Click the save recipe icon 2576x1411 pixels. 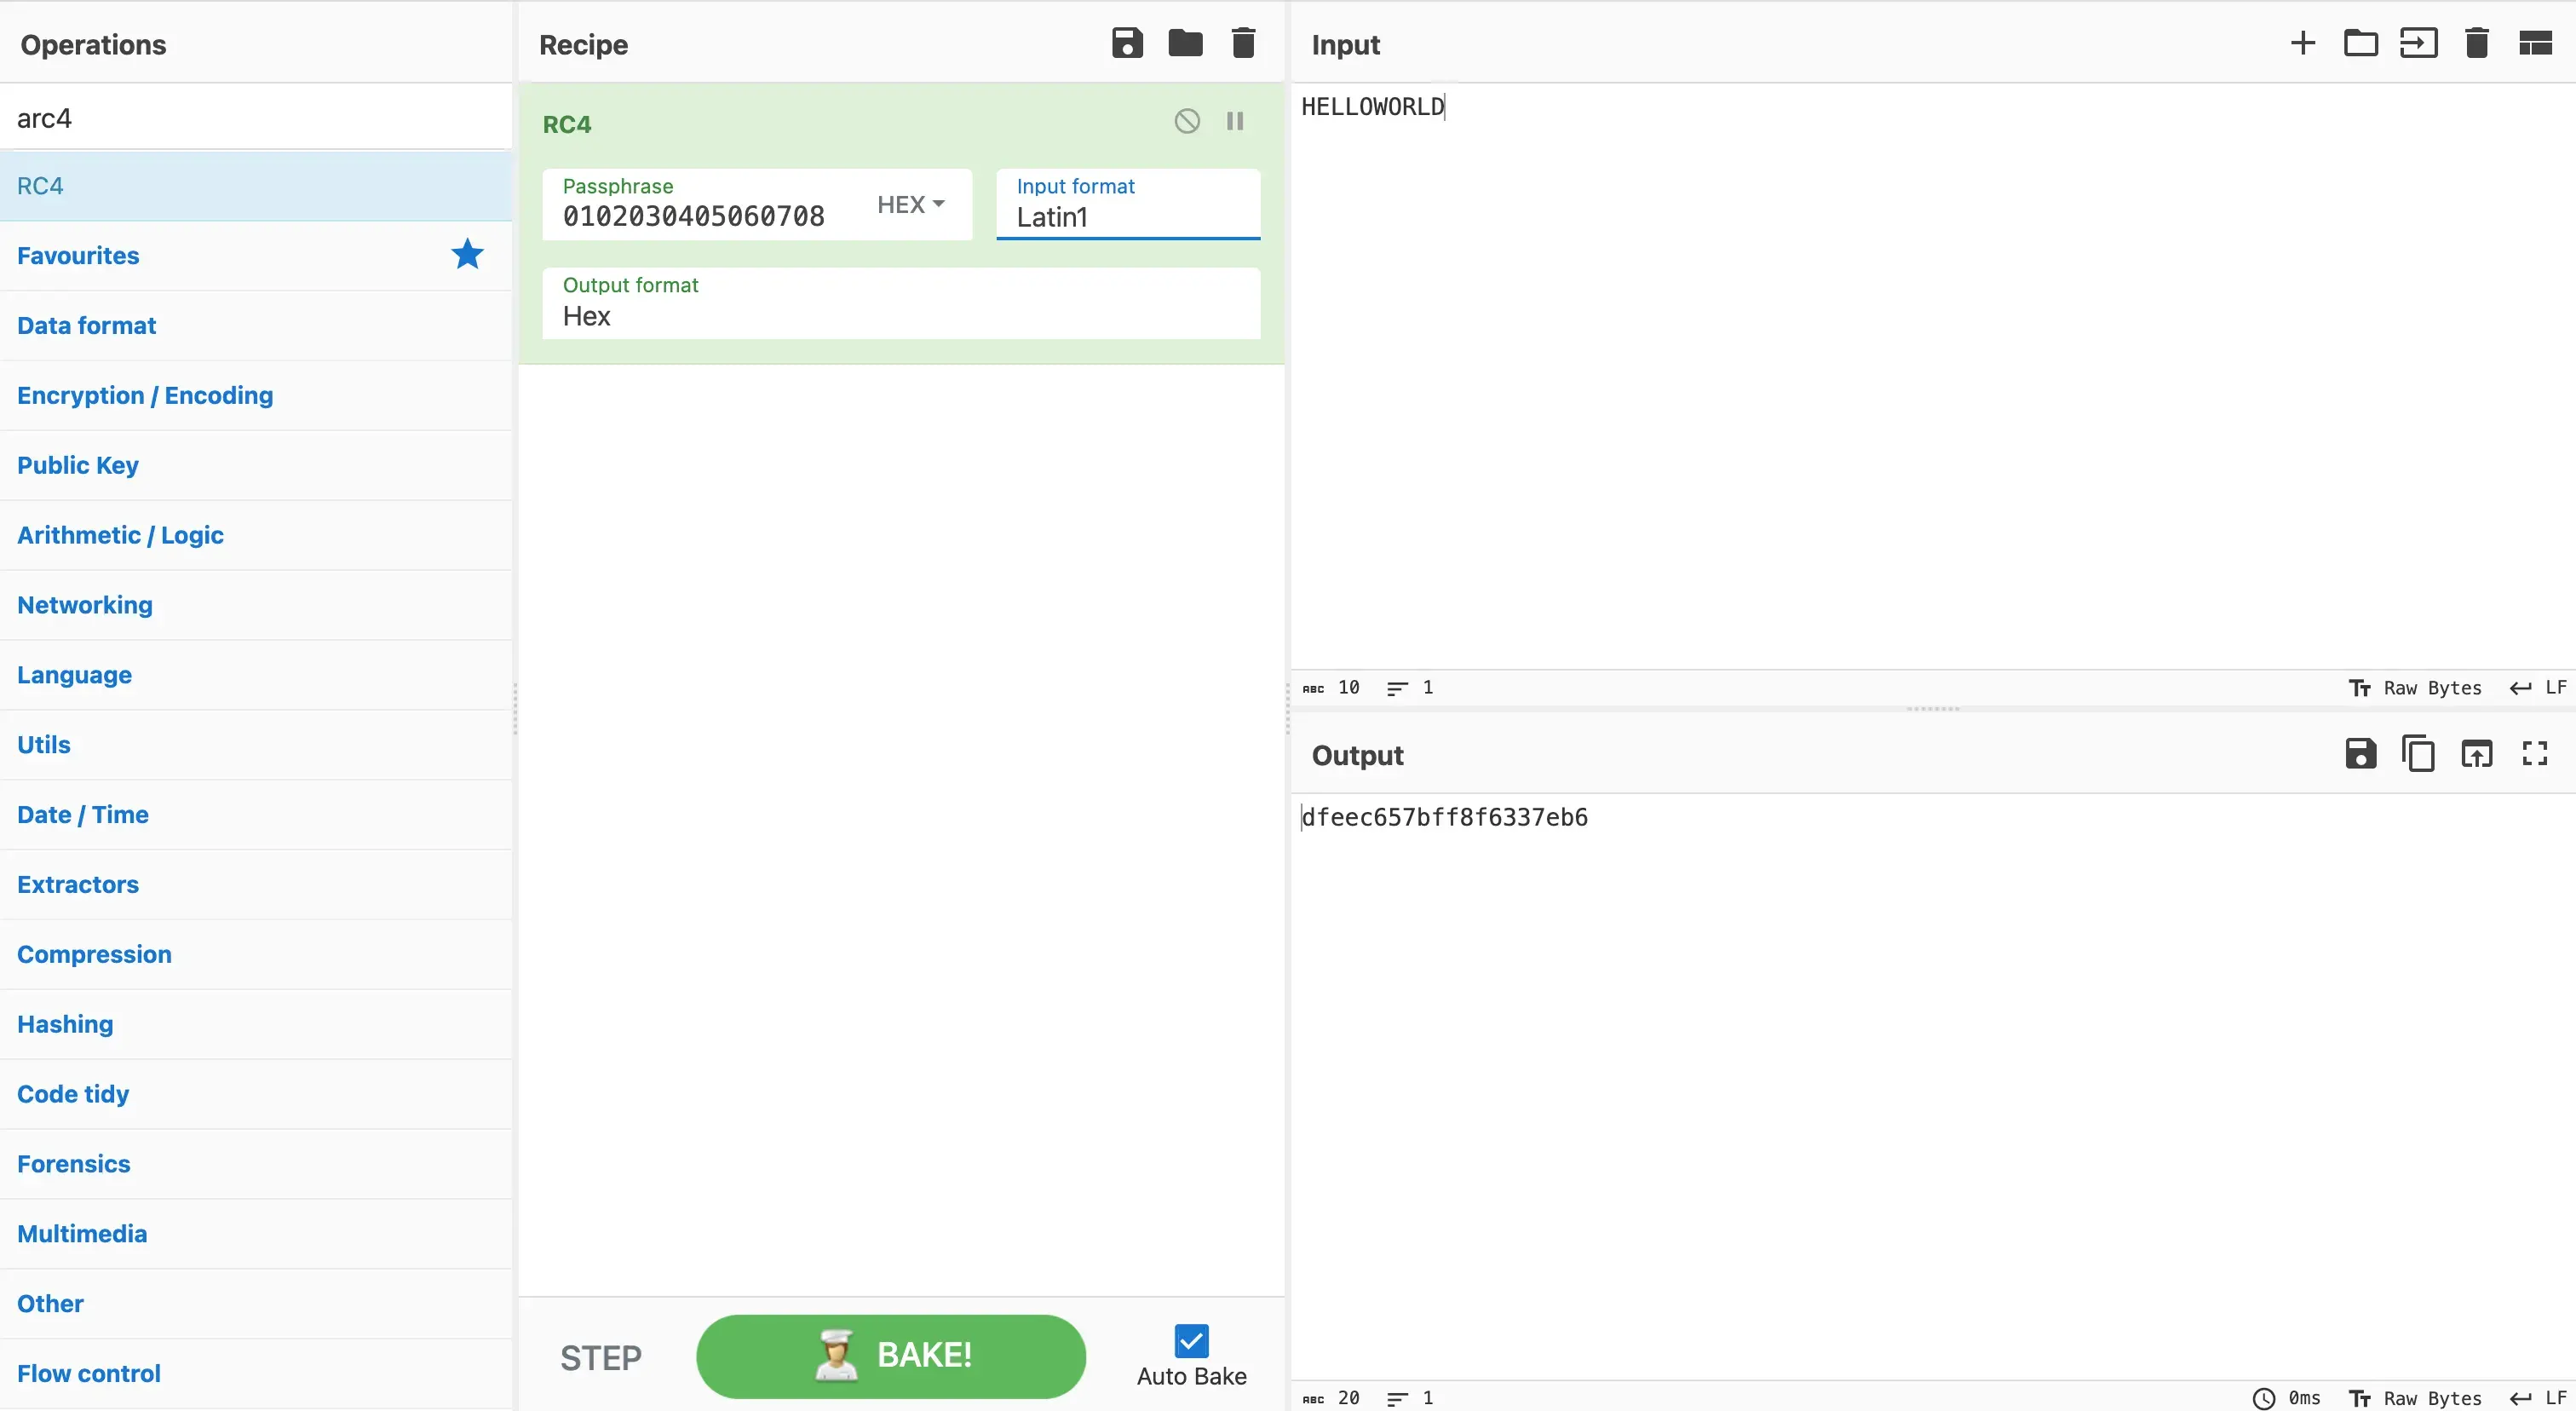1127,43
